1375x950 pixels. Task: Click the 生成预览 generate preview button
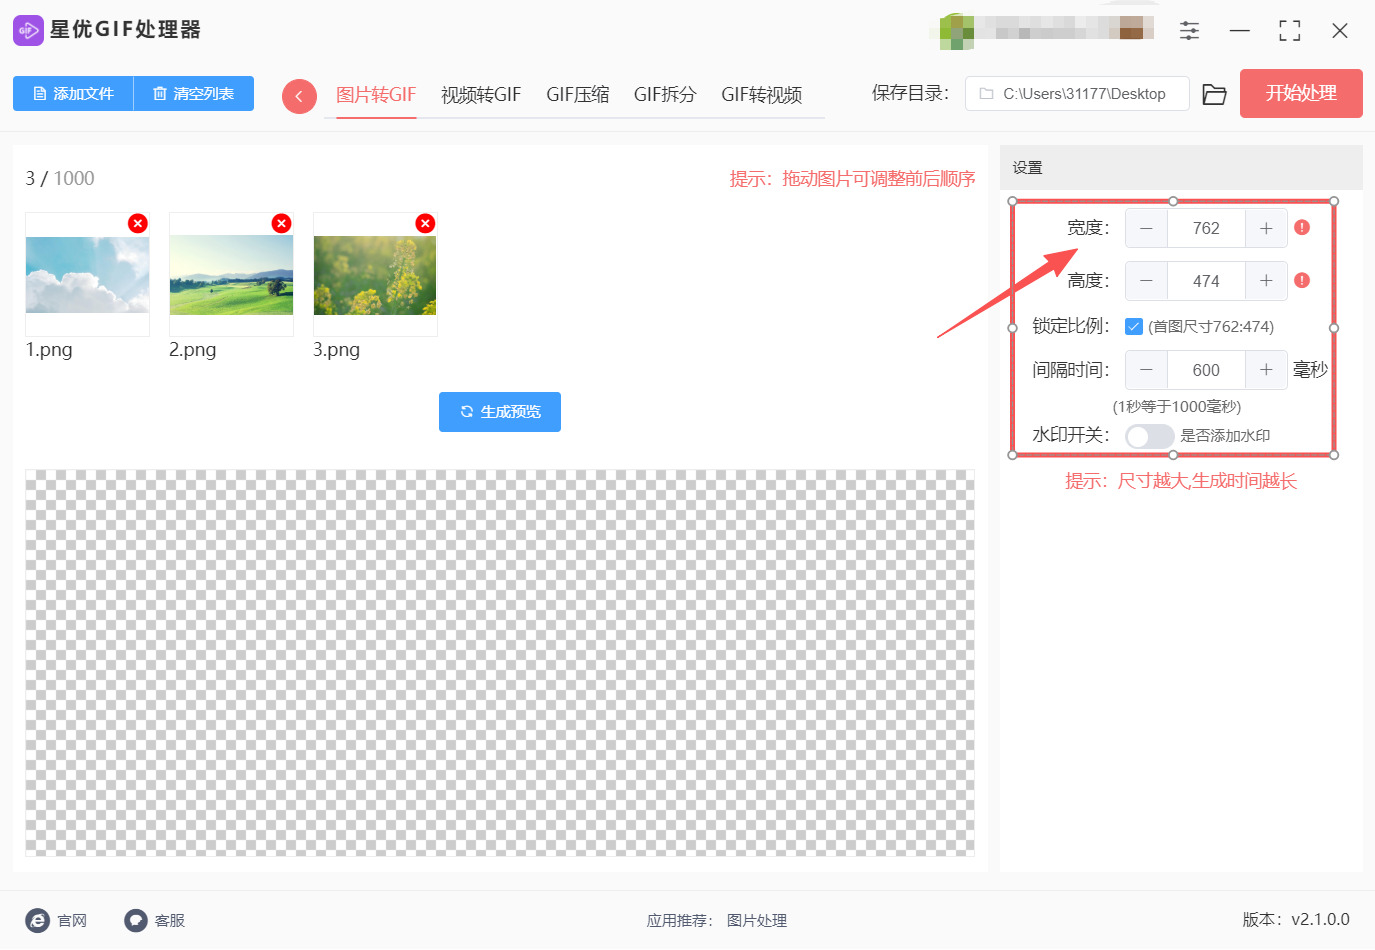click(500, 412)
